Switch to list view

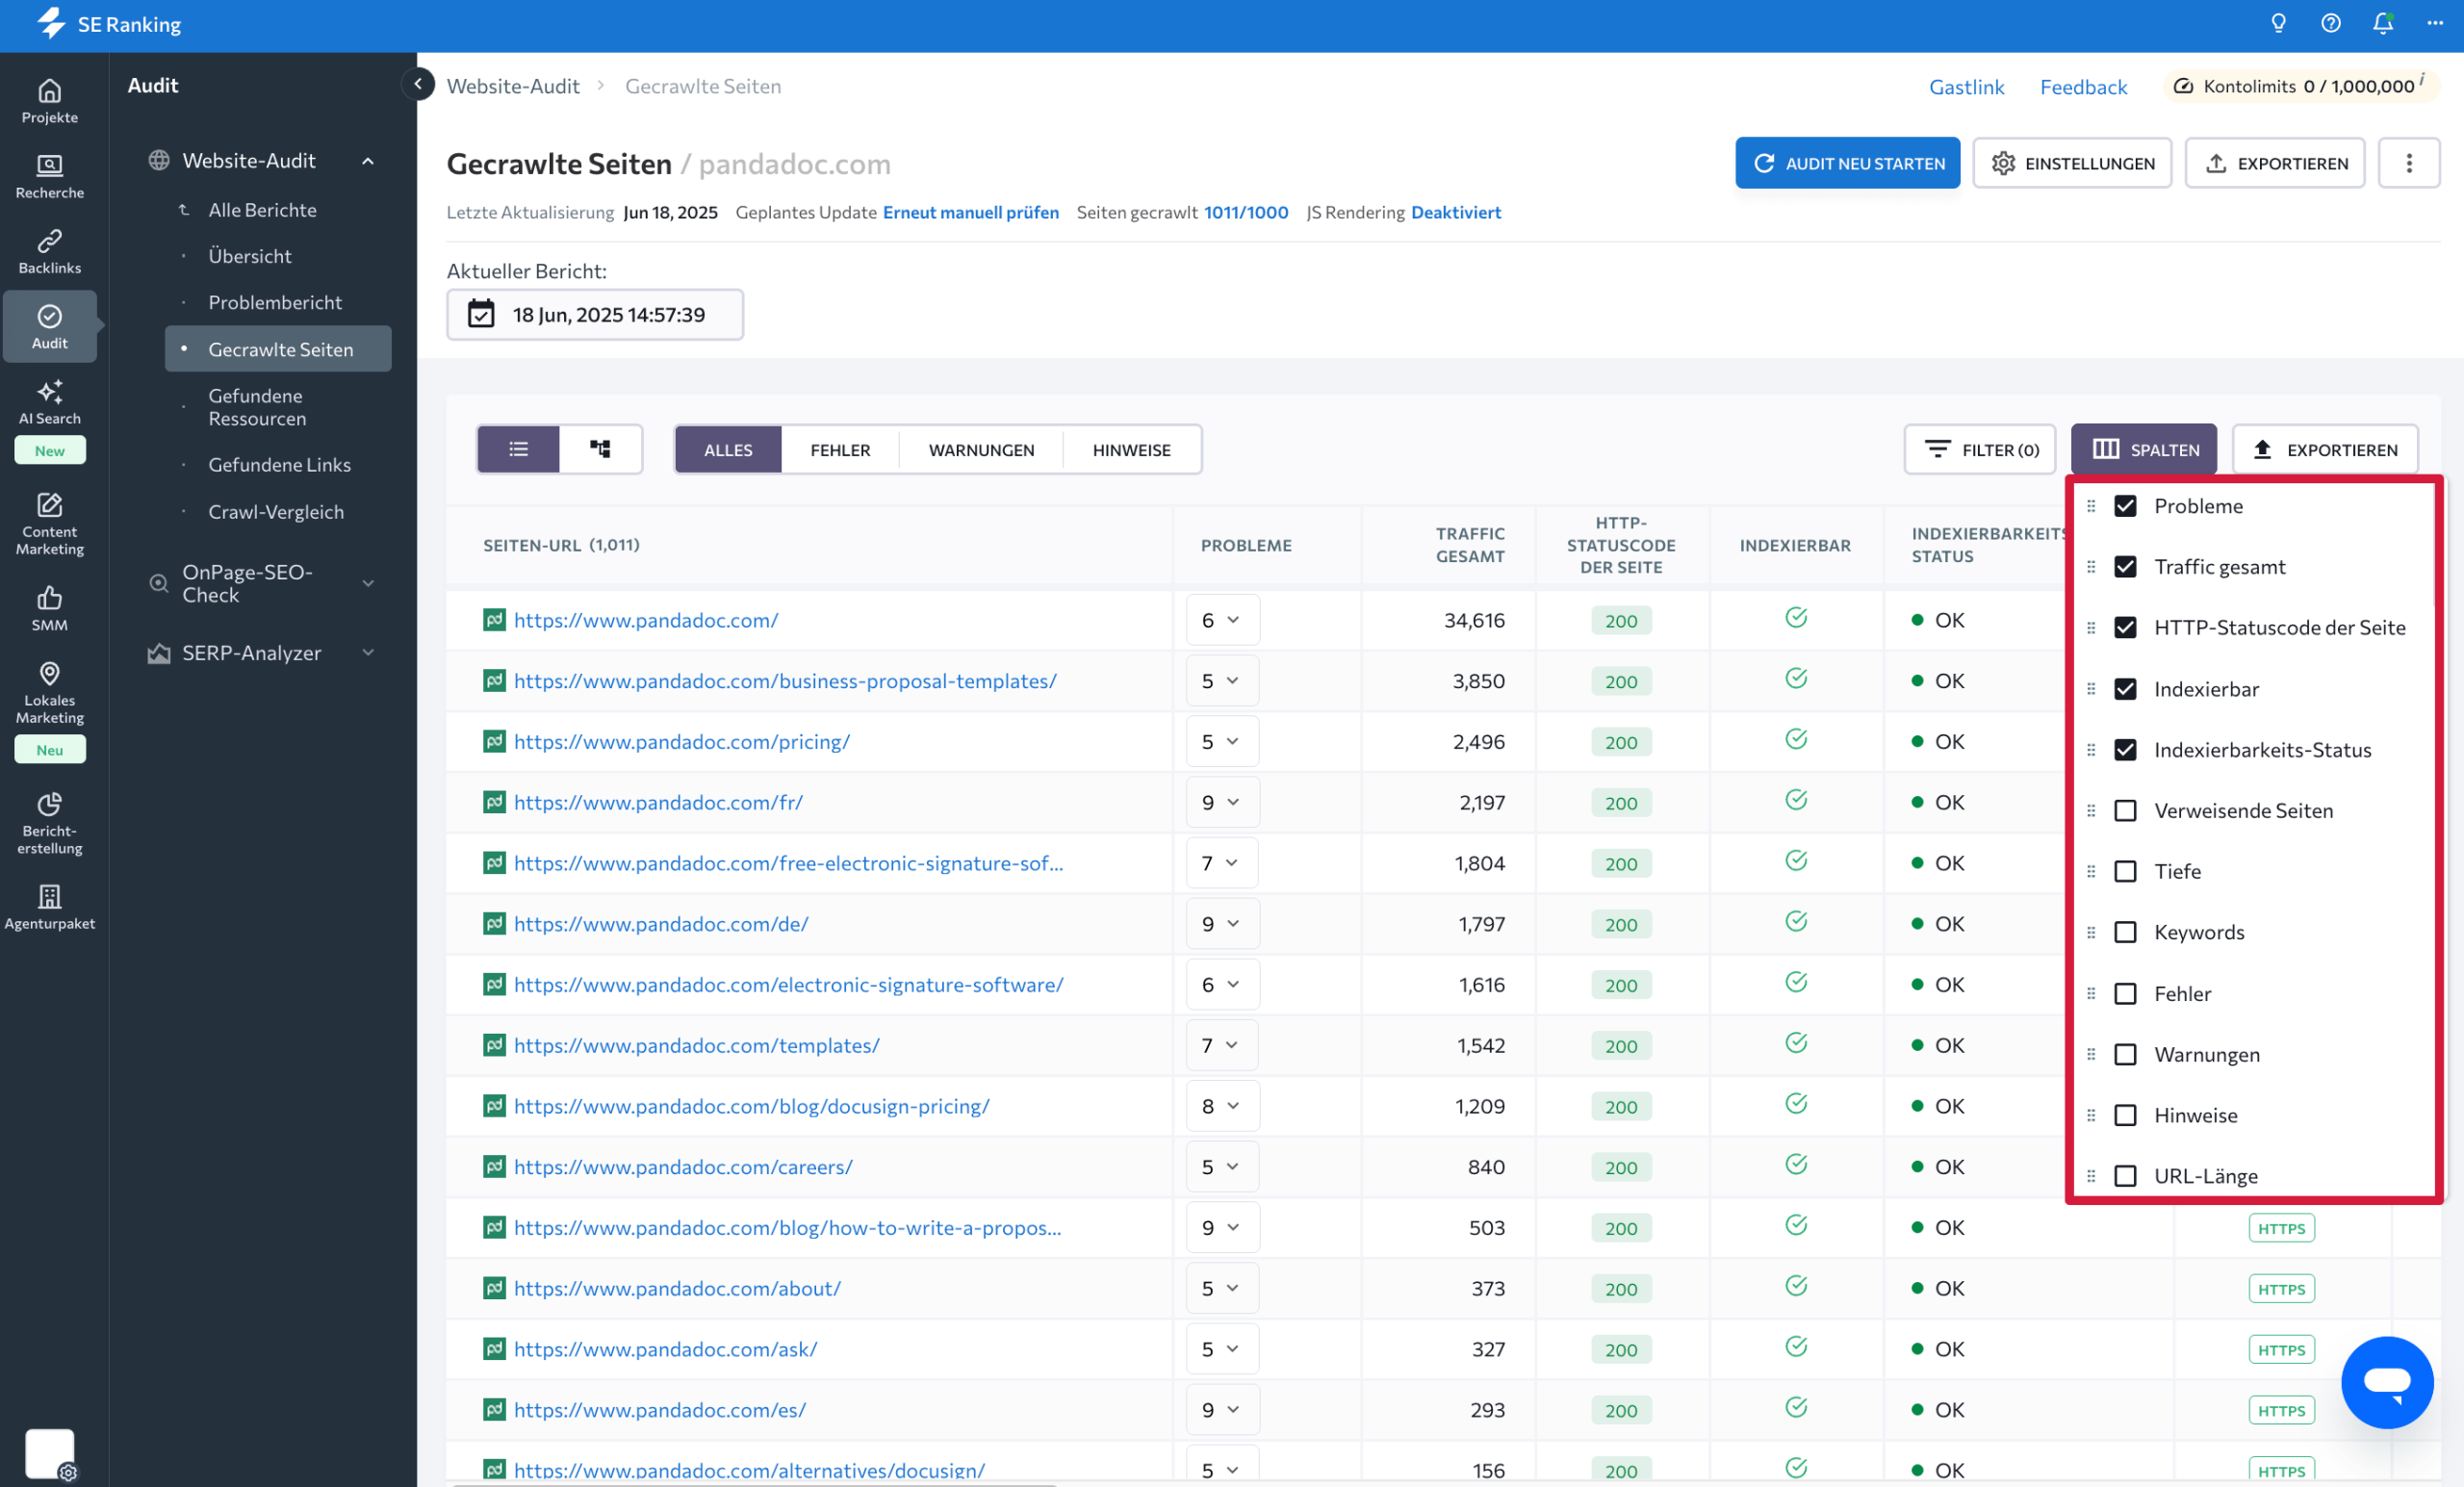(518, 449)
